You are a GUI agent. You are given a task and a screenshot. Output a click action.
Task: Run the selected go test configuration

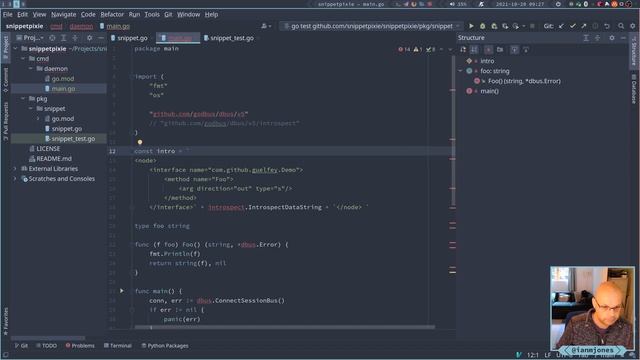(471, 26)
